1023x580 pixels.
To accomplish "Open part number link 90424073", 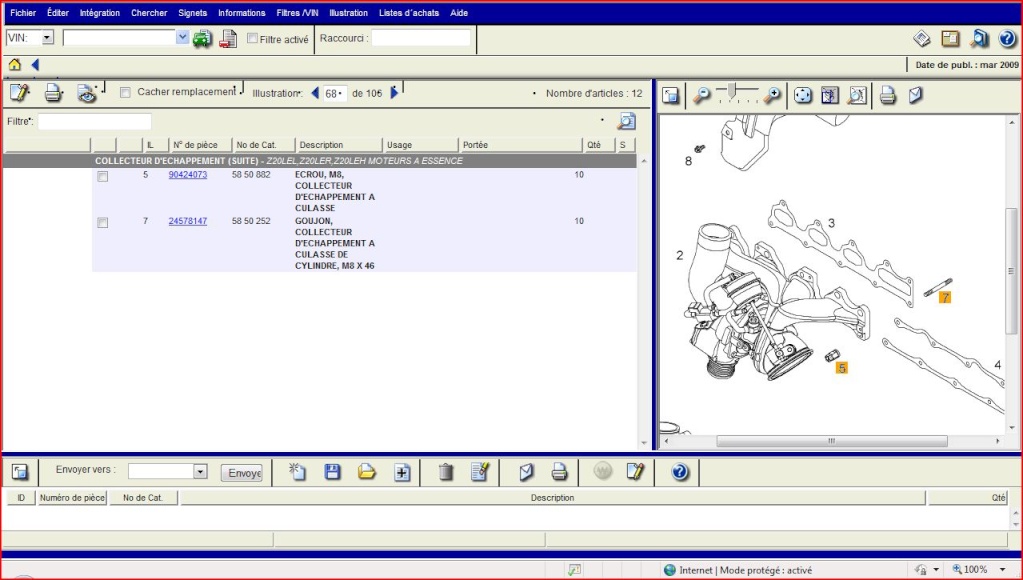I will pyautogui.click(x=188, y=175).
